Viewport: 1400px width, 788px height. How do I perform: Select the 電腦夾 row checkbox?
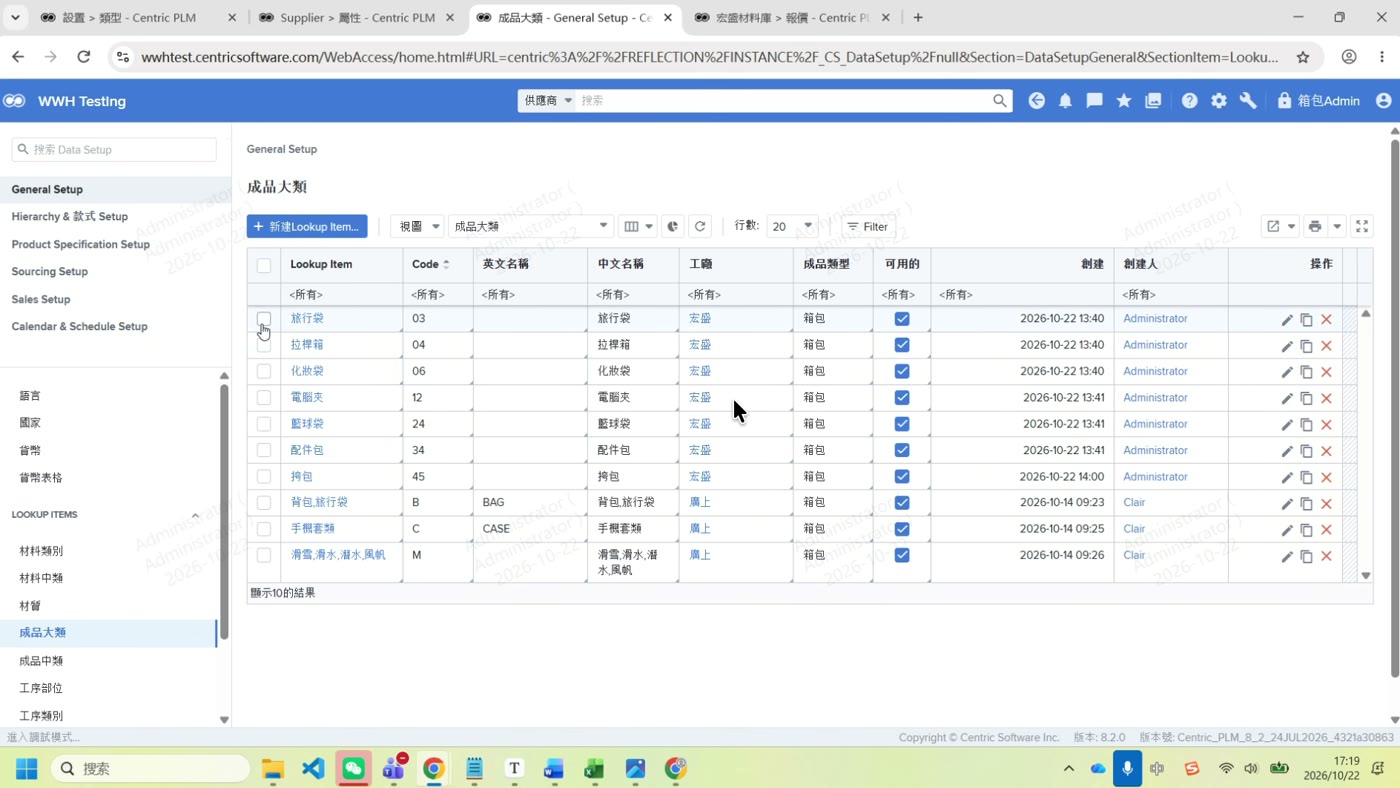(264, 398)
